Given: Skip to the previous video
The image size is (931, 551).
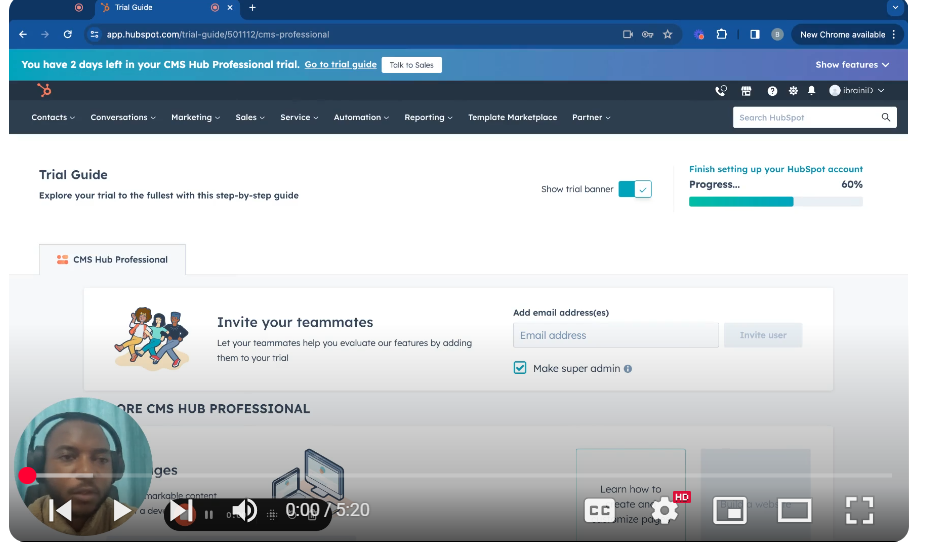Looking at the screenshot, I should point(60,510).
